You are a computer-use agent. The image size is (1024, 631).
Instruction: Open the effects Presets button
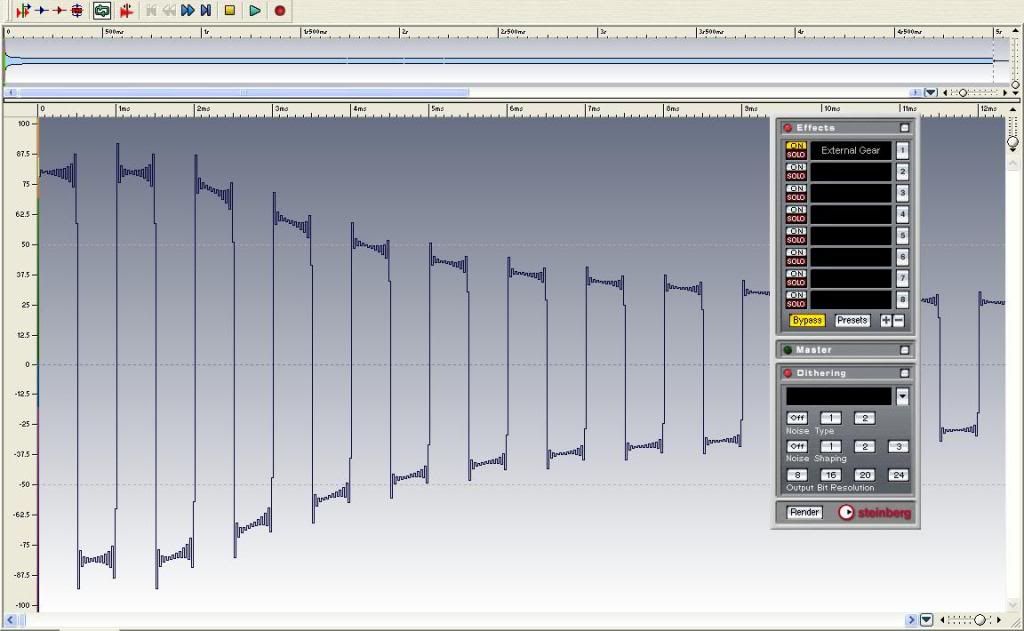click(x=852, y=321)
